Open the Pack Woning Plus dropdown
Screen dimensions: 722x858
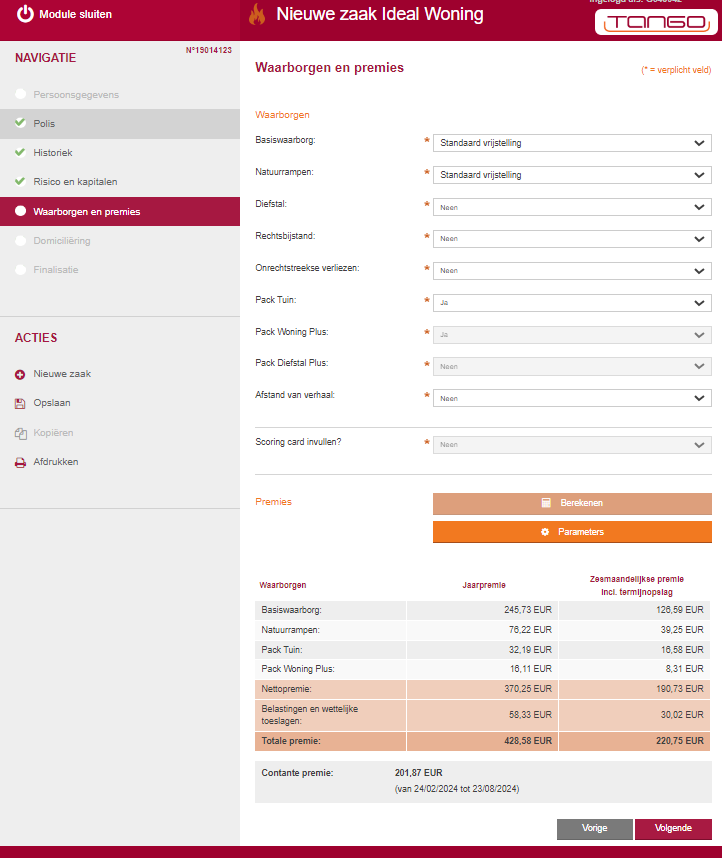pos(572,335)
